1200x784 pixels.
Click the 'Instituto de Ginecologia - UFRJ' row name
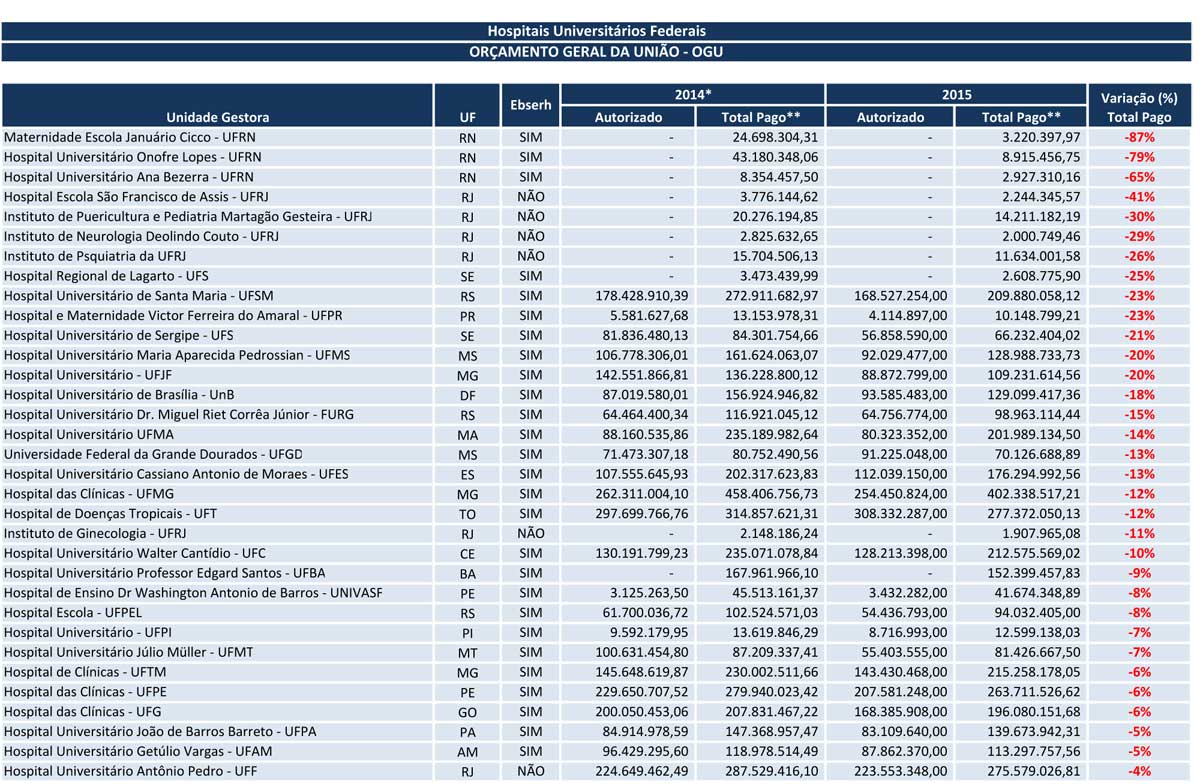95,534
